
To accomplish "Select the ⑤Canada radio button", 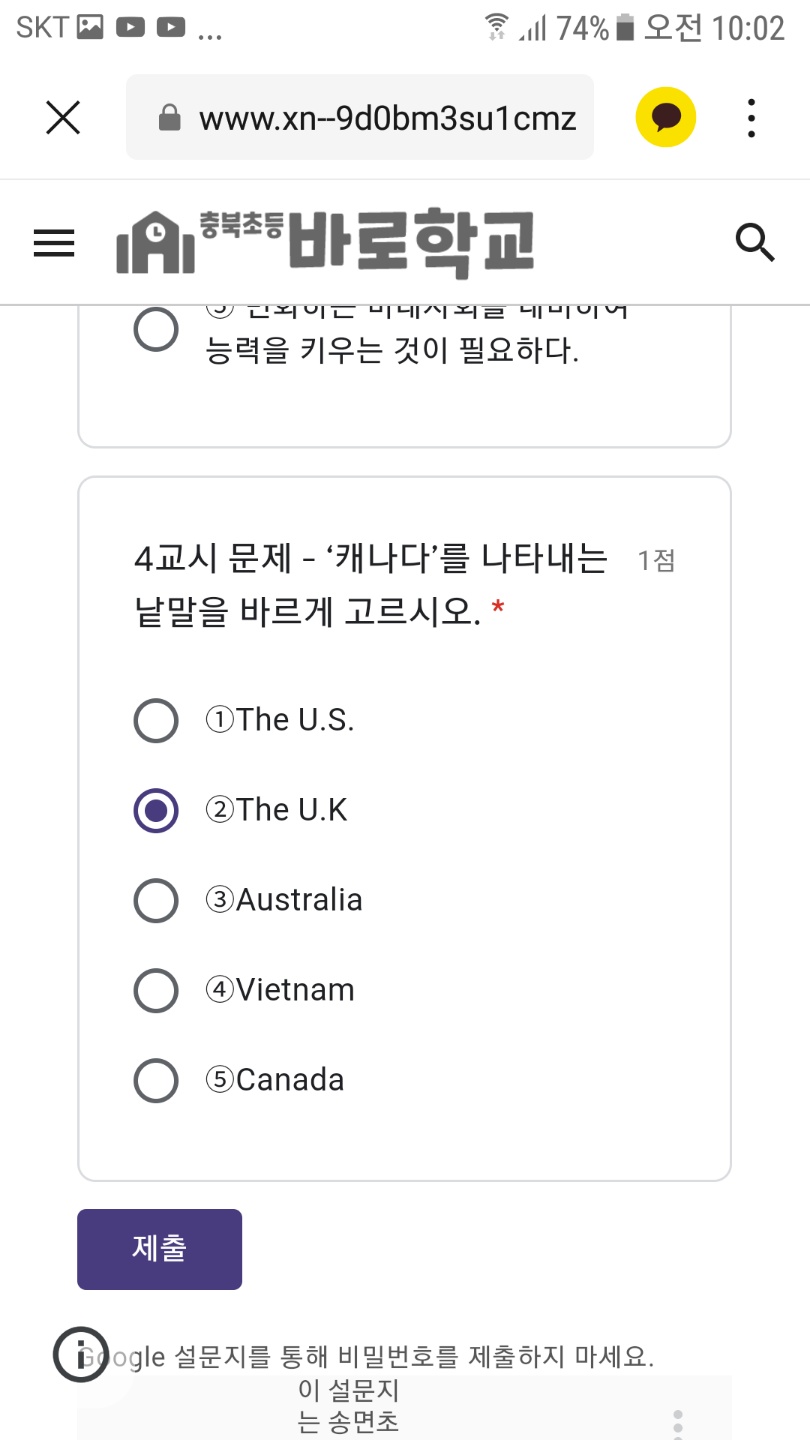I will coord(156,1080).
